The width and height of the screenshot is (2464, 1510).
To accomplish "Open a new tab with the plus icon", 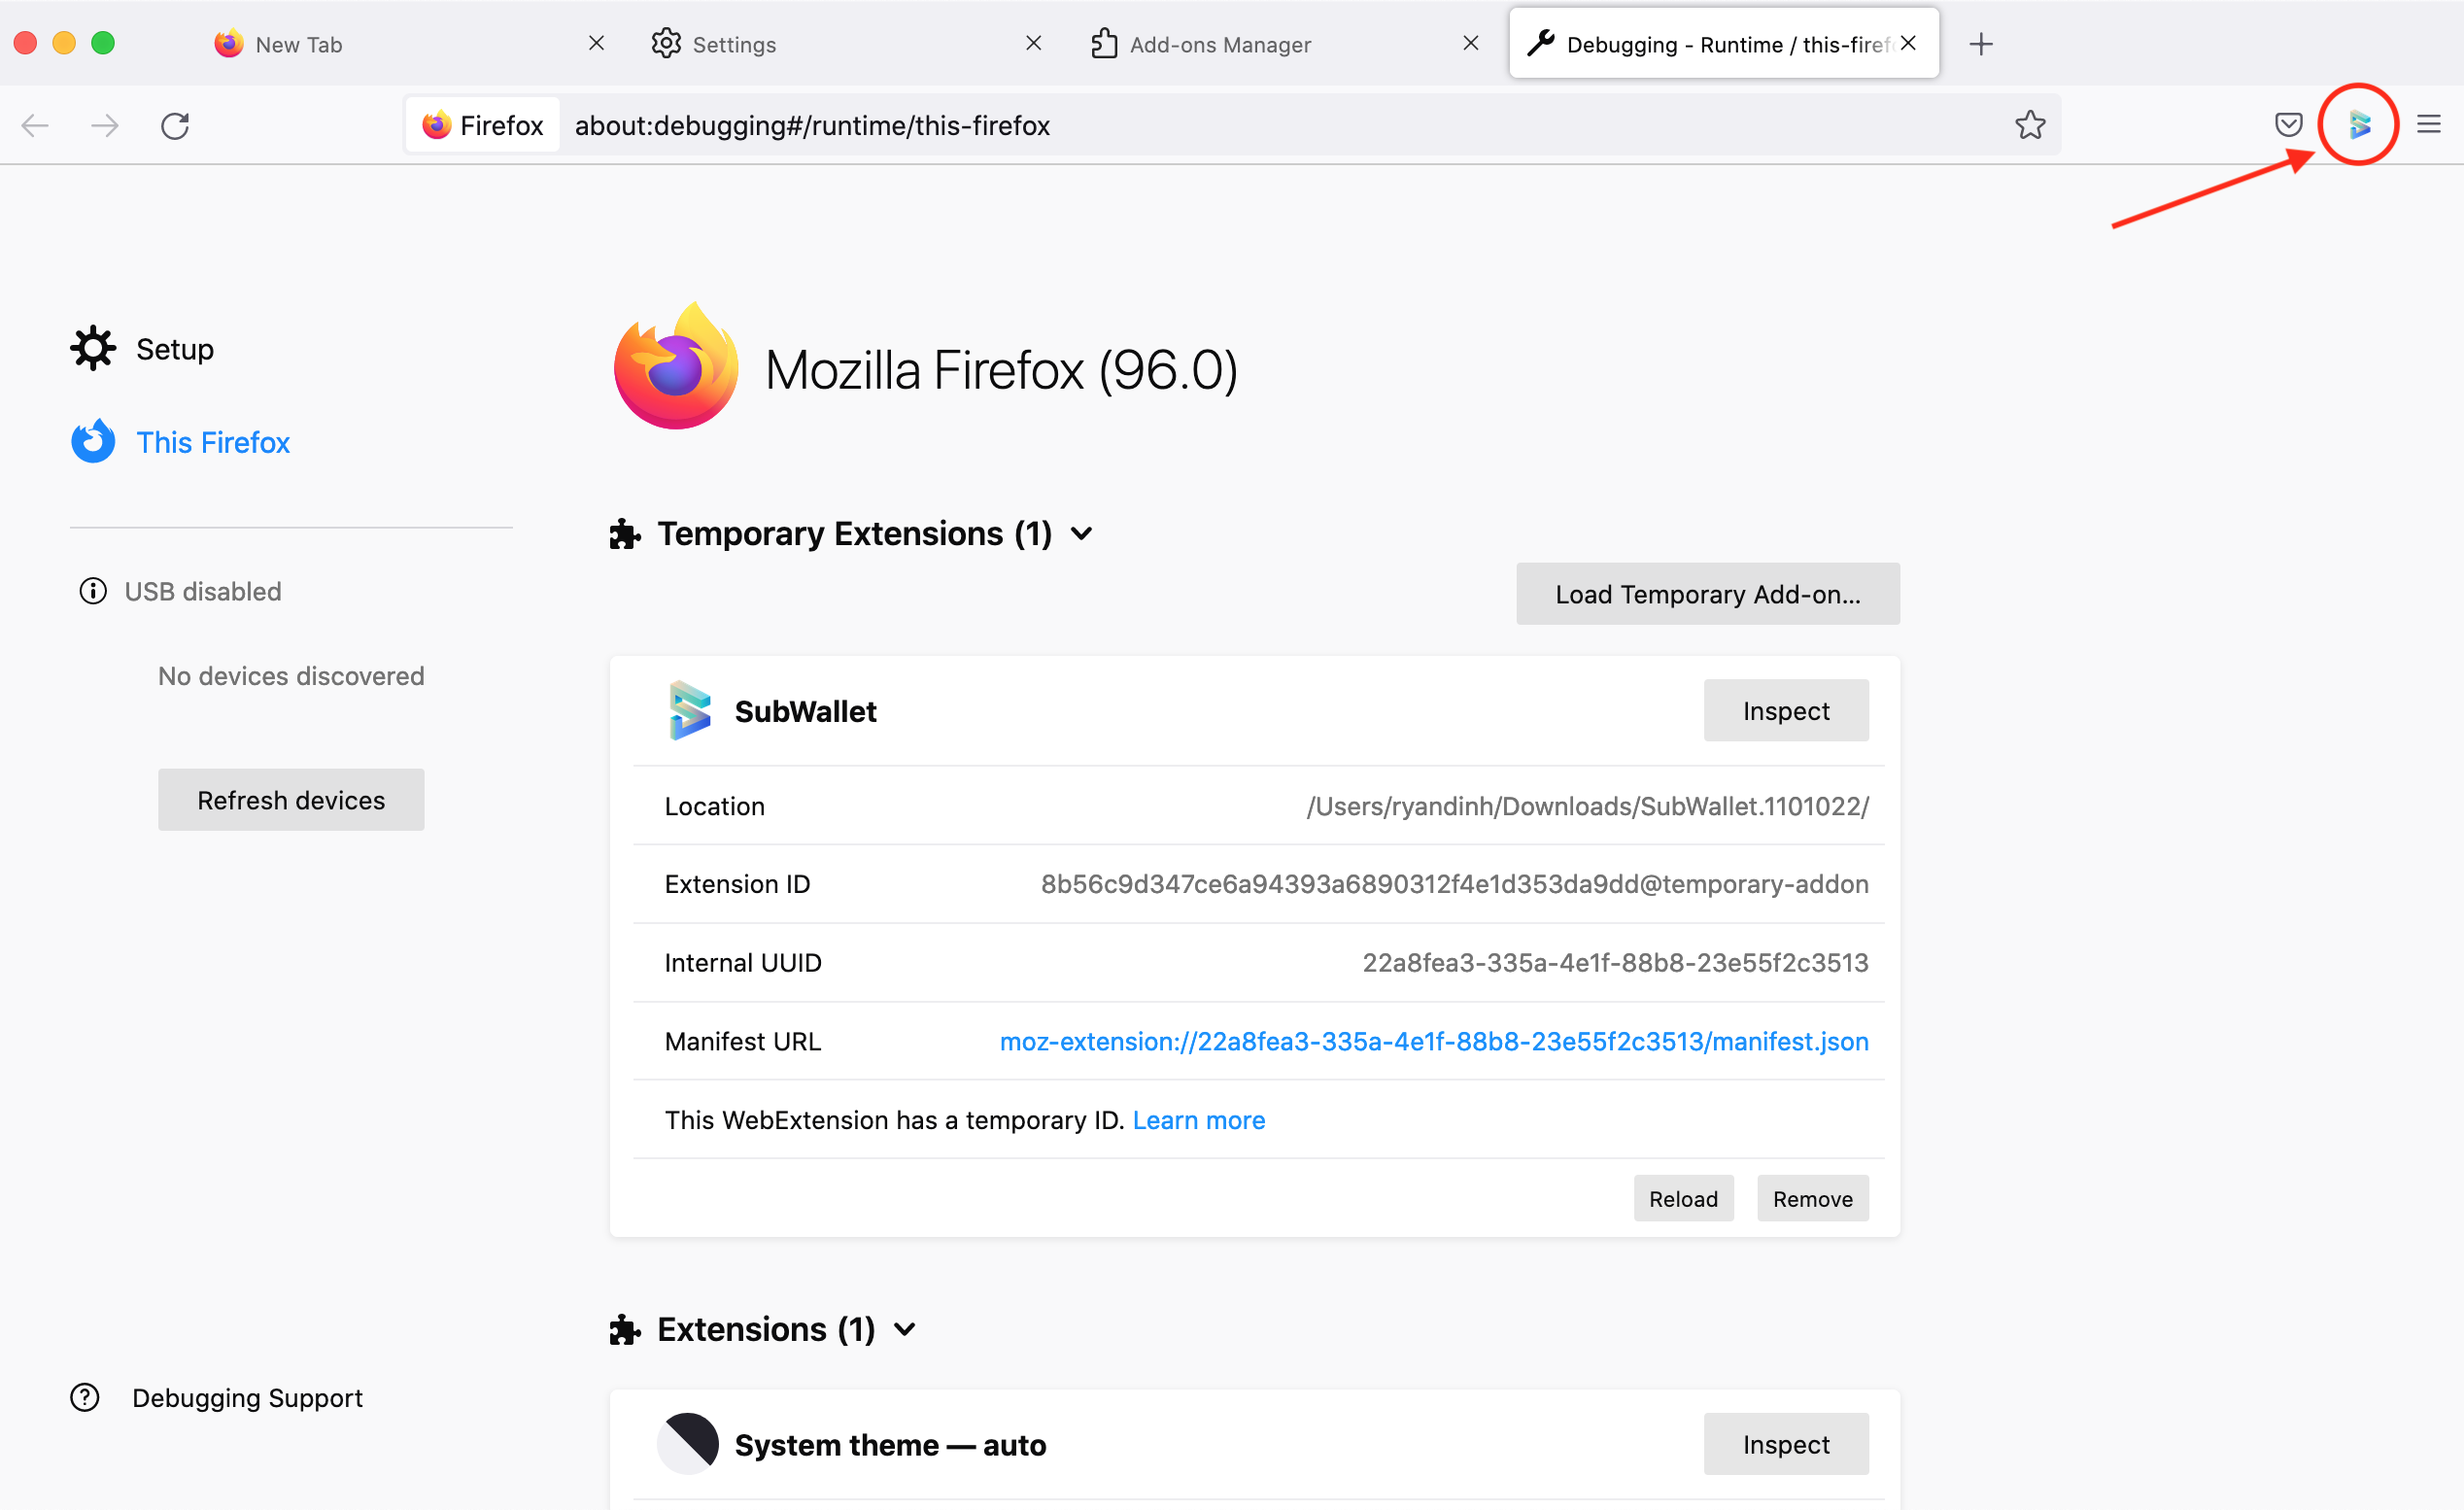I will [x=1981, y=44].
